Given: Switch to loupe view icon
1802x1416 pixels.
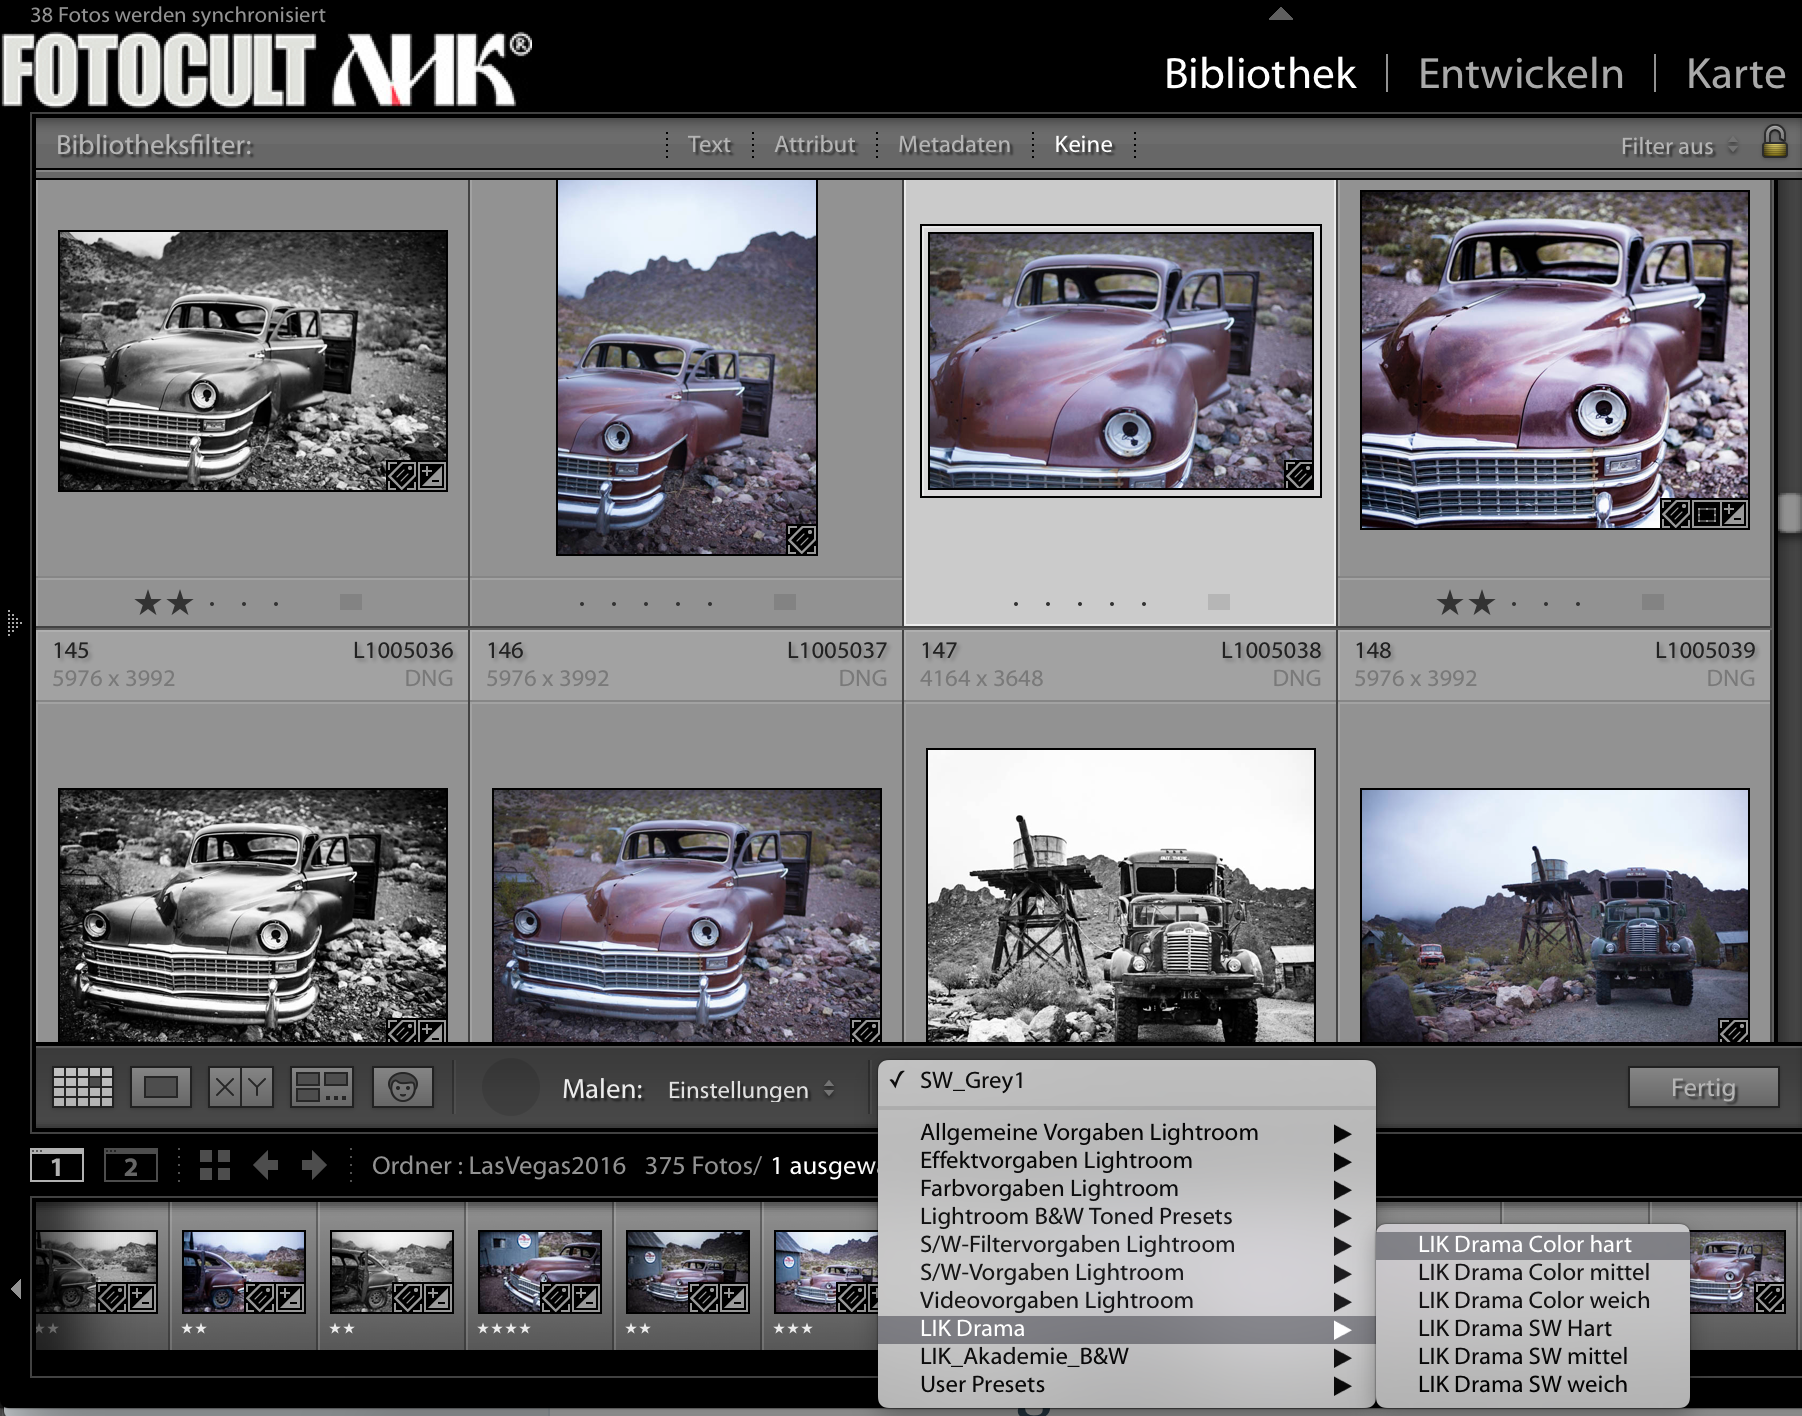Looking at the screenshot, I should click(x=160, y=1087).
